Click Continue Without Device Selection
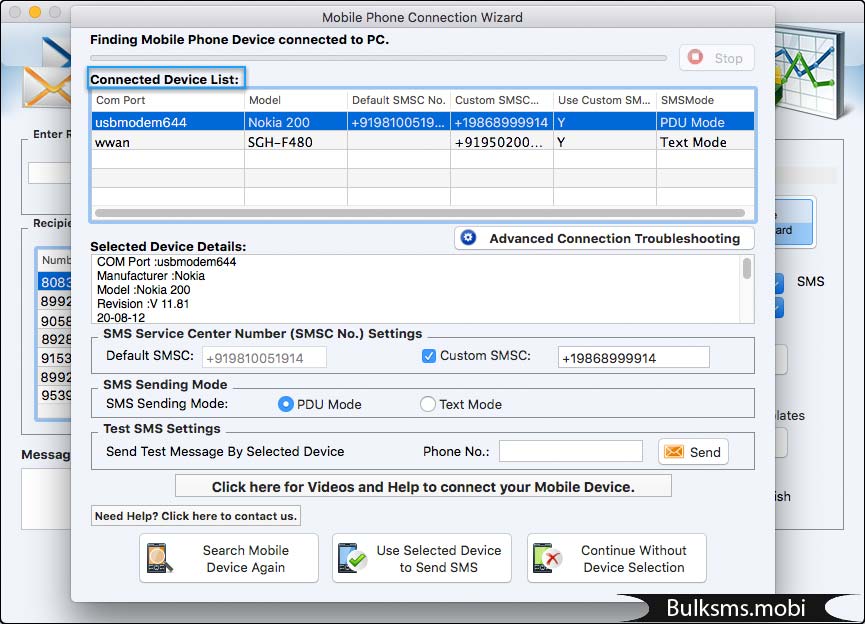This screenshot has width=865, height=624. point(617,558)
